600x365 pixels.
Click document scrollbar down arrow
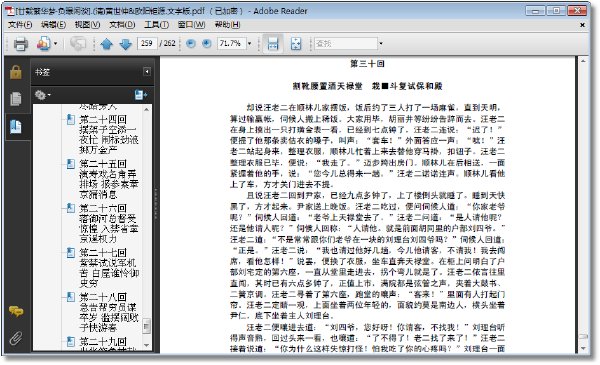click(583, 349)
